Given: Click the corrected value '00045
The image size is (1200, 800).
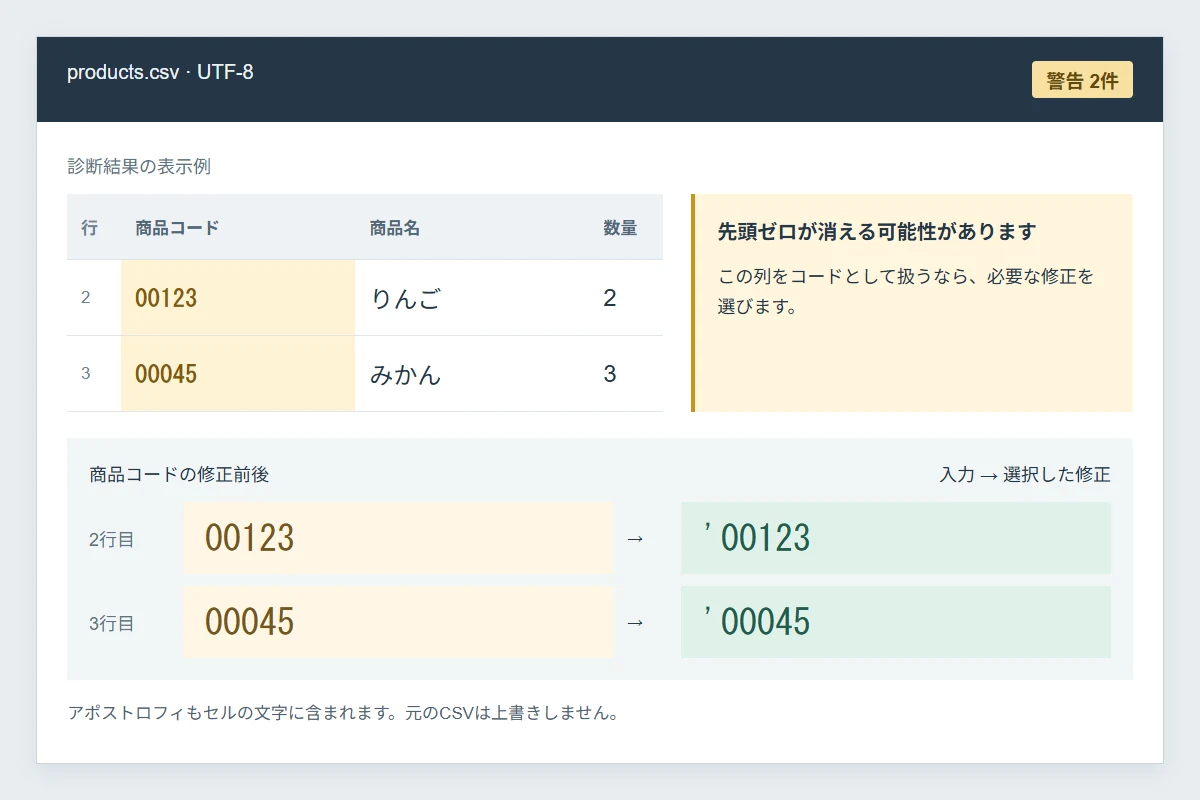Looking at the screenshot, I should (x=896, y=622).
